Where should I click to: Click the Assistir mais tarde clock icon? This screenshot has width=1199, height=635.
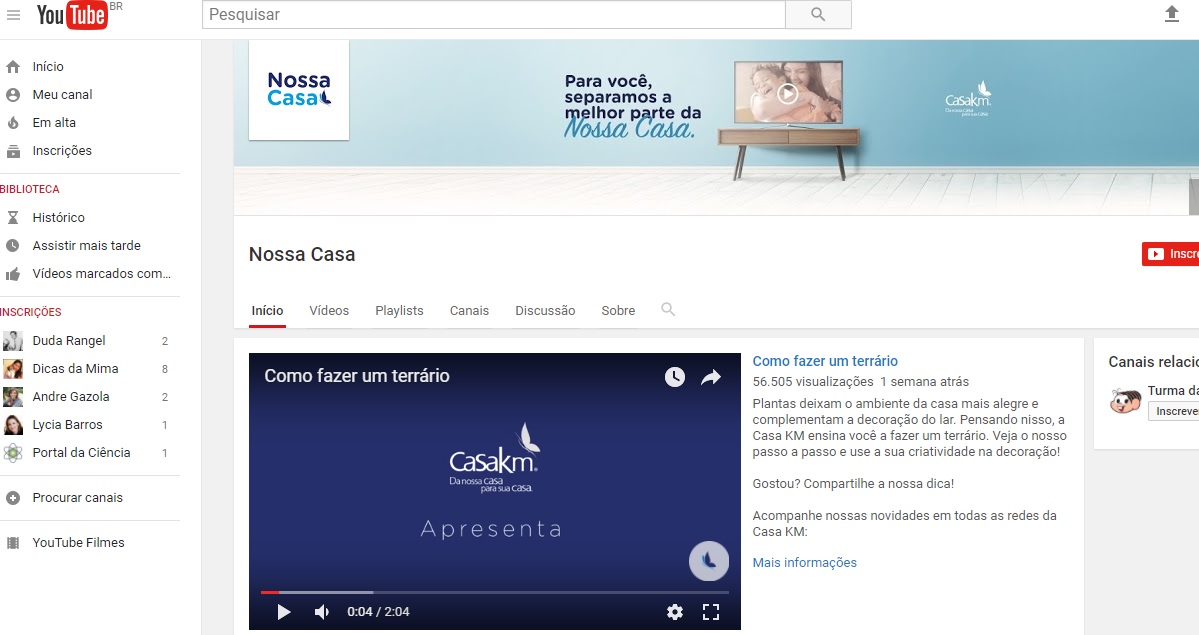13,246
